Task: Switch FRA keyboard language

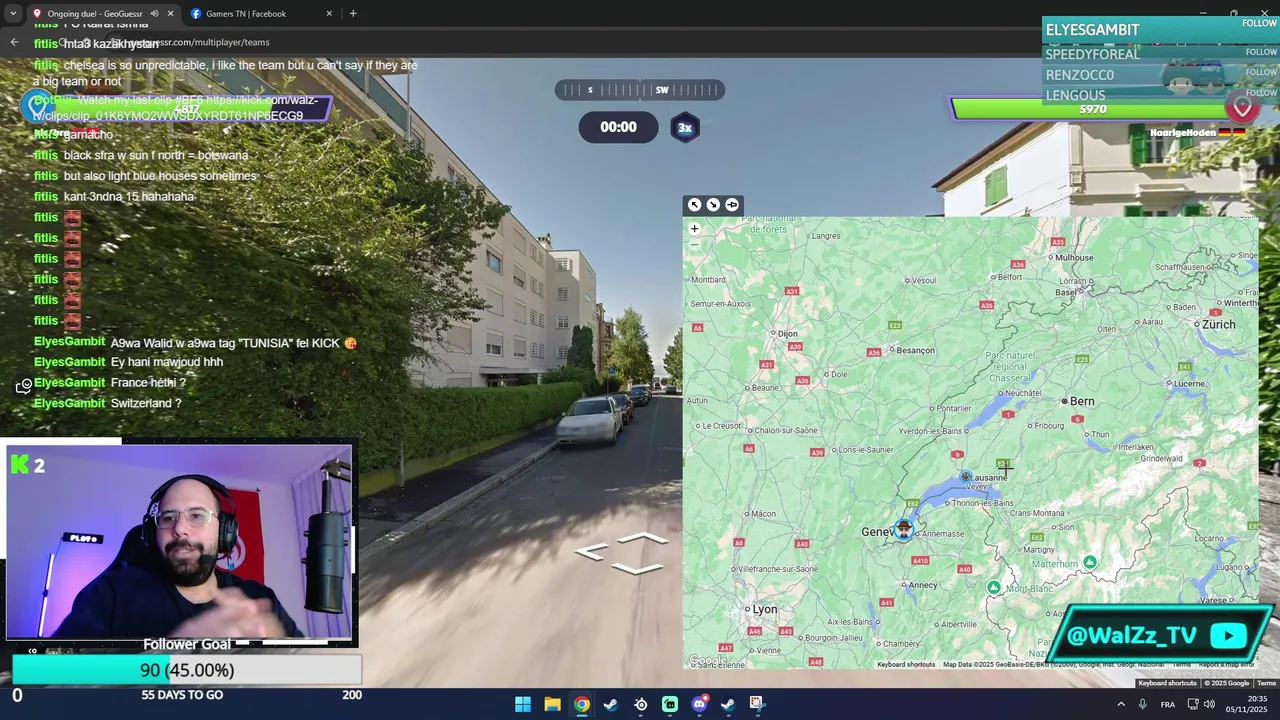Action: [x=1168, y=704]
